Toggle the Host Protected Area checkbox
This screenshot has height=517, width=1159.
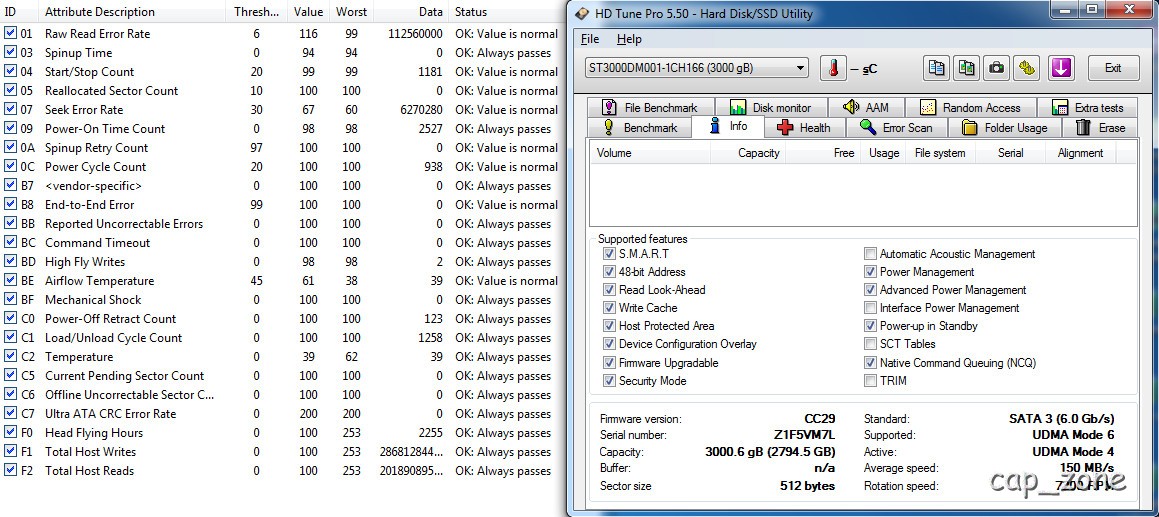click(x=609, y=325)
